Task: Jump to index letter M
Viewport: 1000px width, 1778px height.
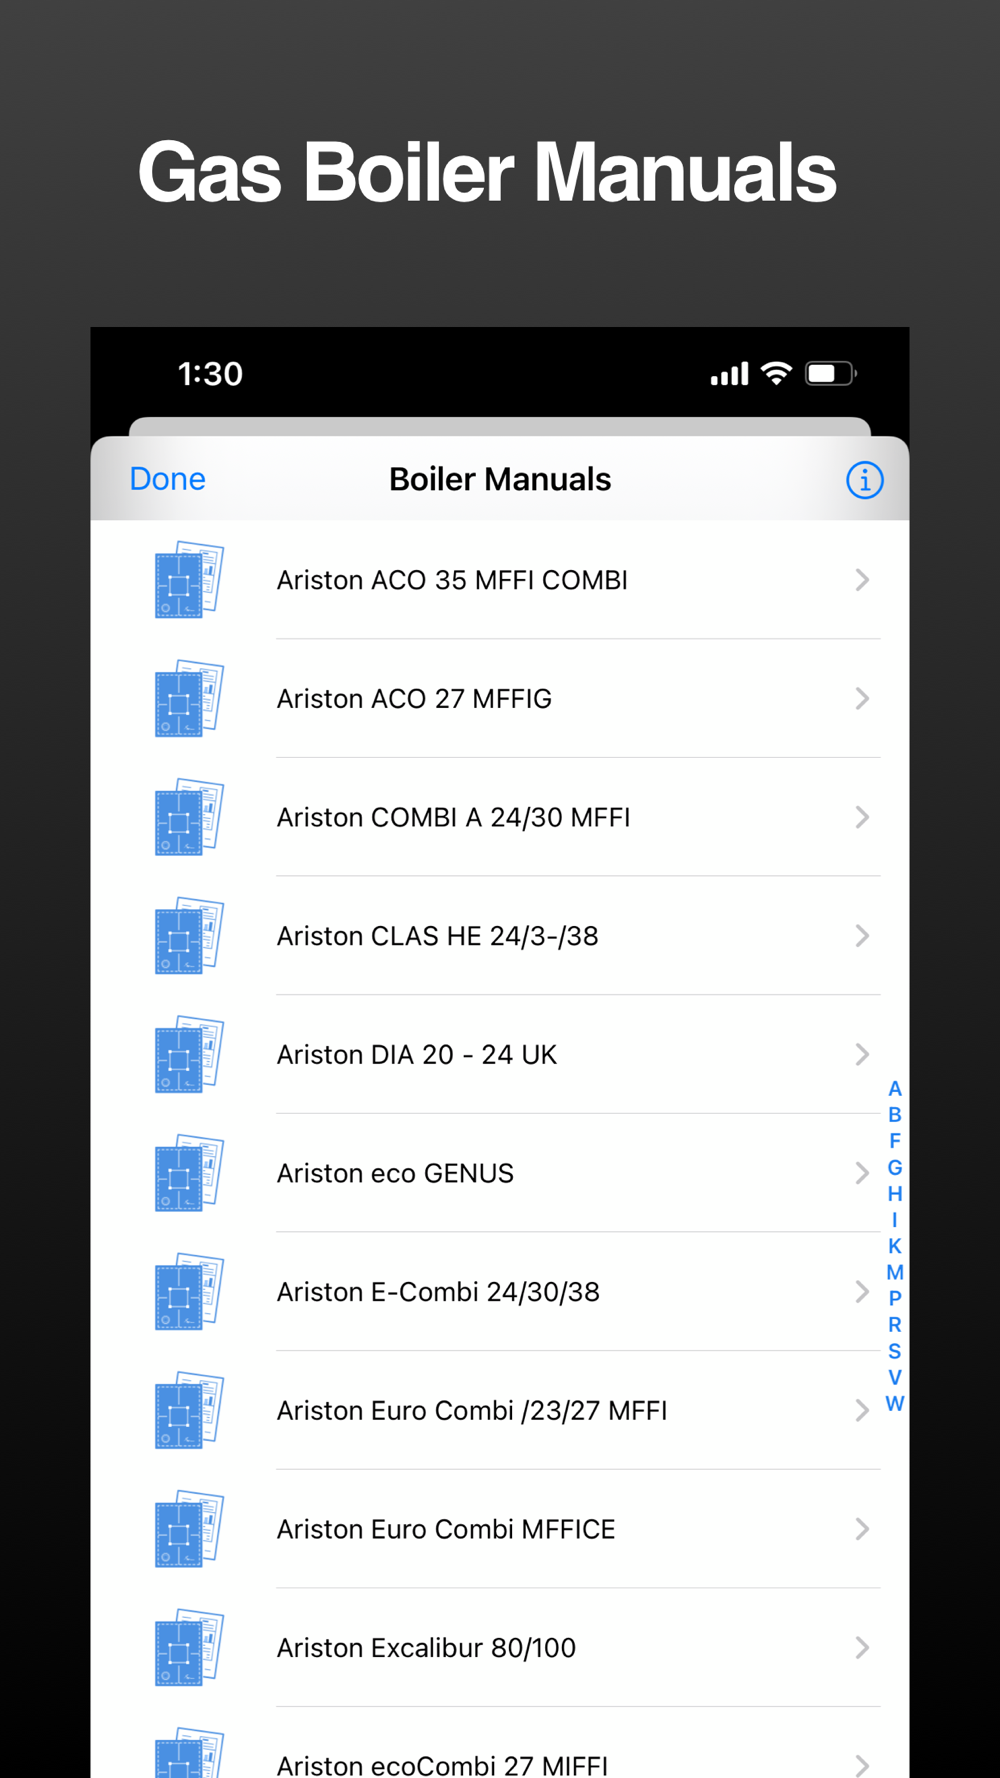Action: pyautogui.click(x=895, y=1272)
